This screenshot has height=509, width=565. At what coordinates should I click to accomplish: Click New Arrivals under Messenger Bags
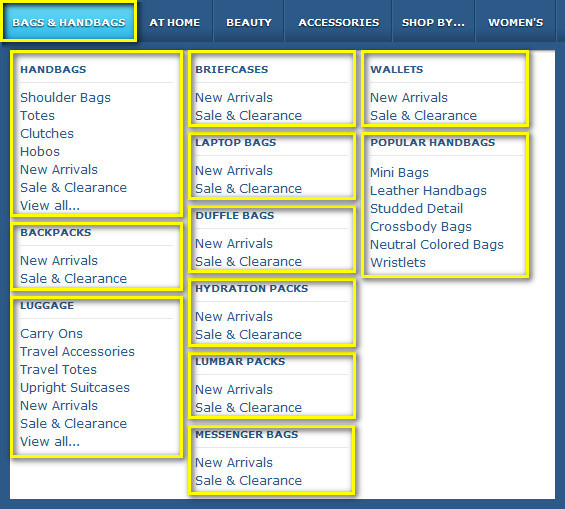click(234, 463)
